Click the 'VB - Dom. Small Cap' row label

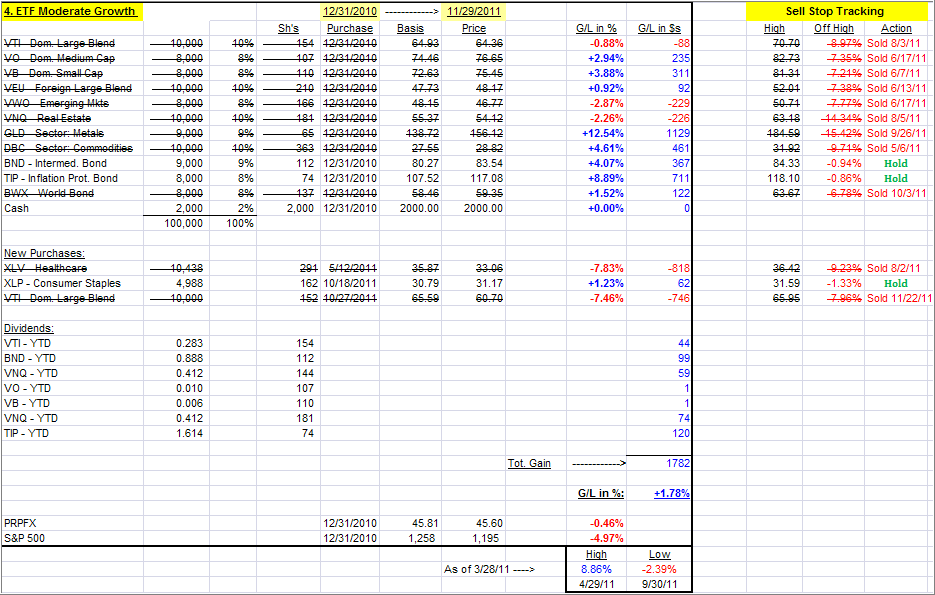coord(53,73)
